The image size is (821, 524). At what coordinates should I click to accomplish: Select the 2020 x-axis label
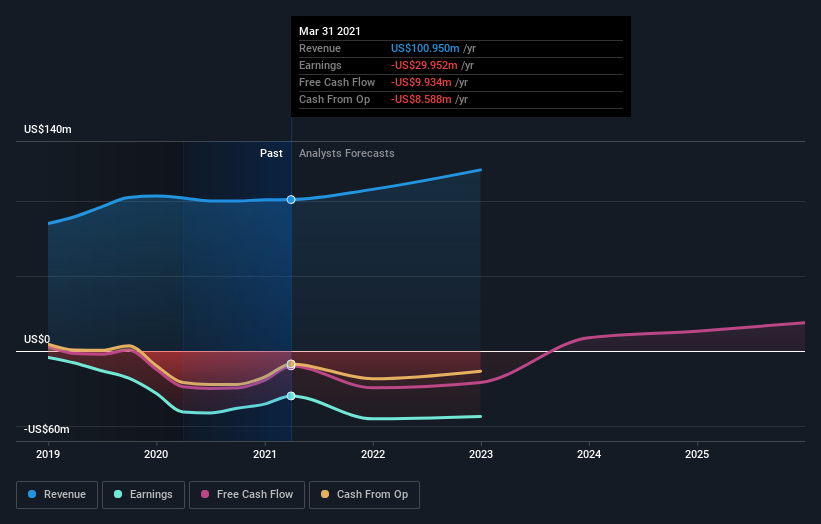pos(156,454)
